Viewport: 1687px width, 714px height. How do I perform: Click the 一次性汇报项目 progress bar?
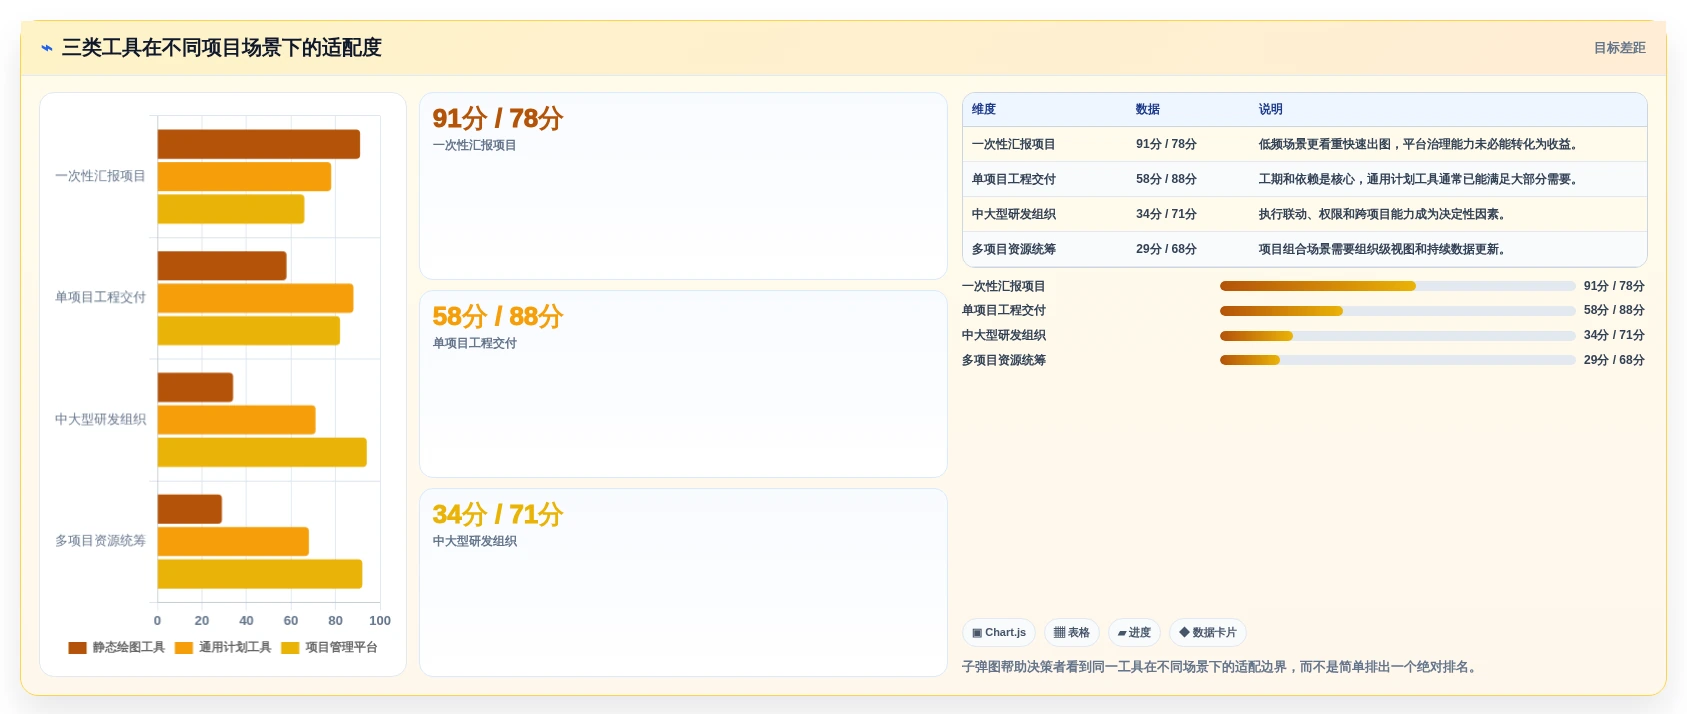coord(1397,287)
